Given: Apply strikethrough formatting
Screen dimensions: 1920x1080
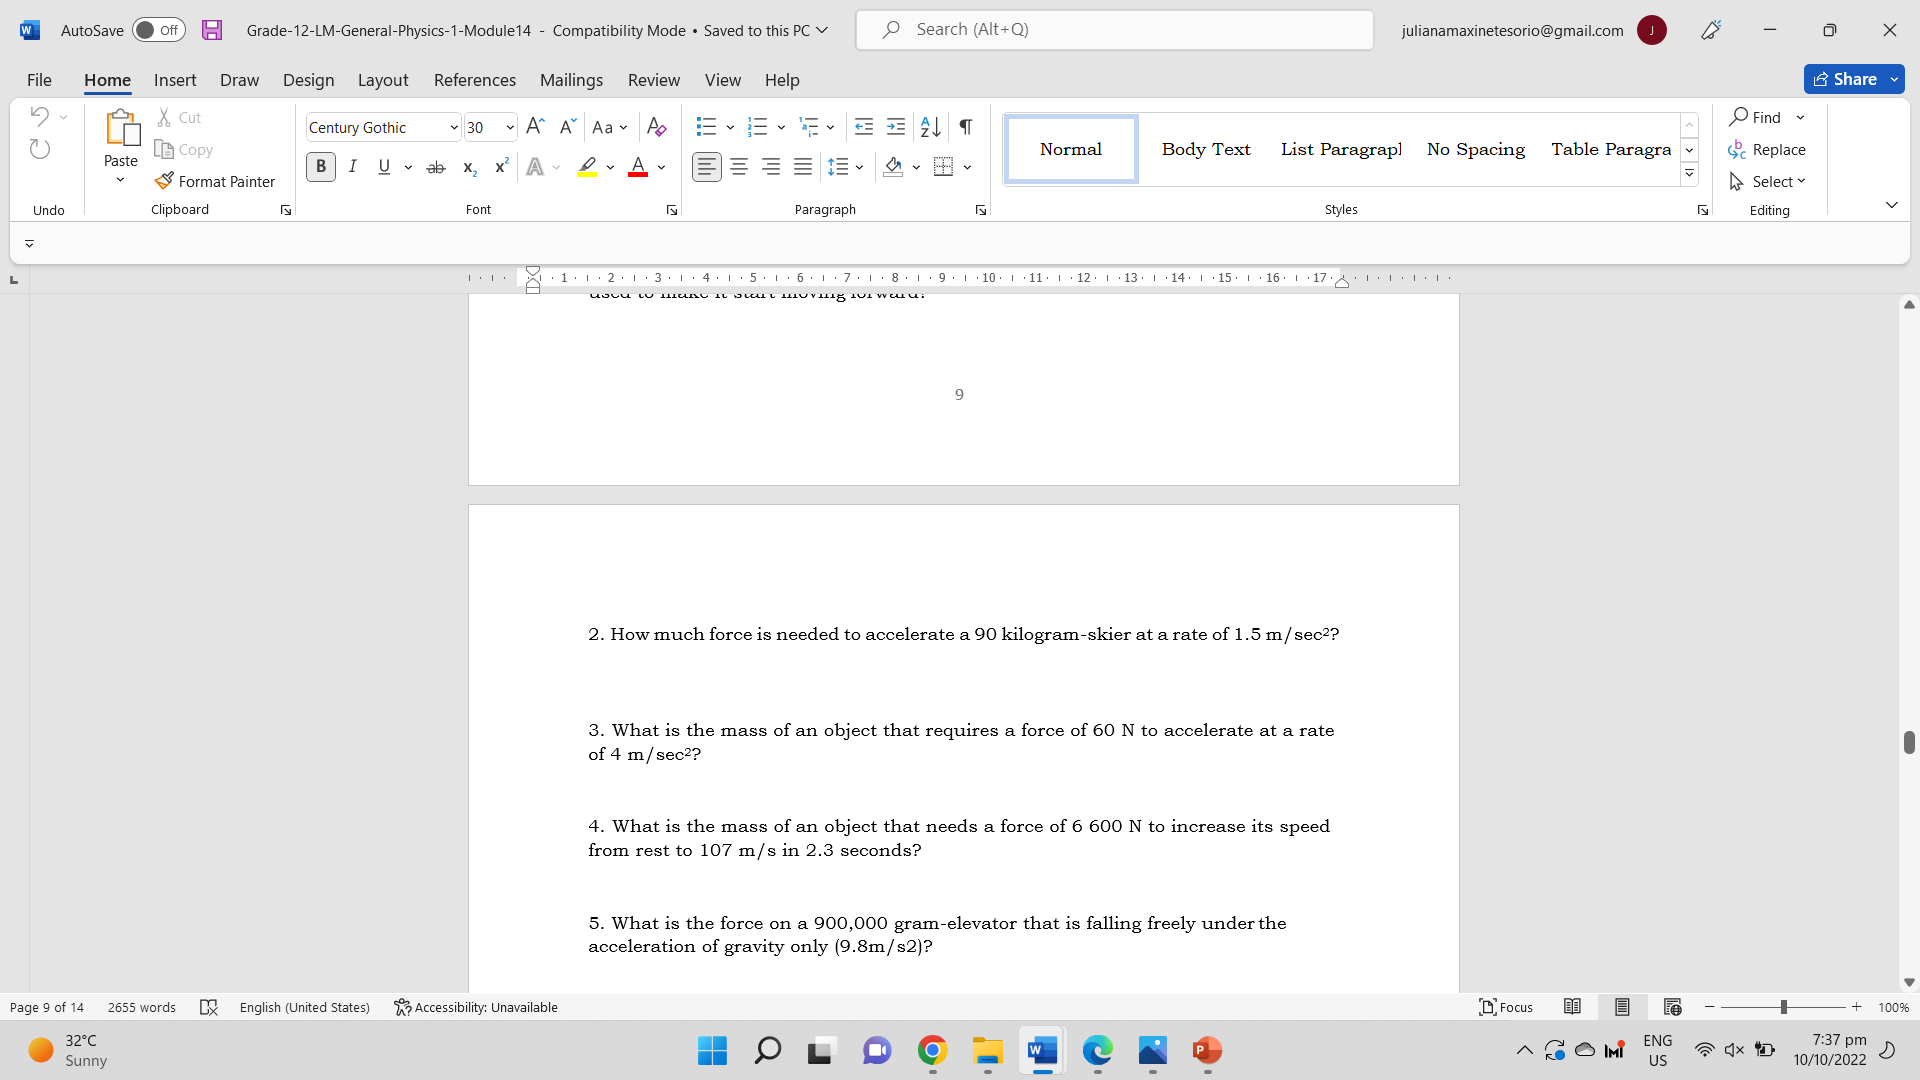Looking at the screenshot, I should [435, 167].
